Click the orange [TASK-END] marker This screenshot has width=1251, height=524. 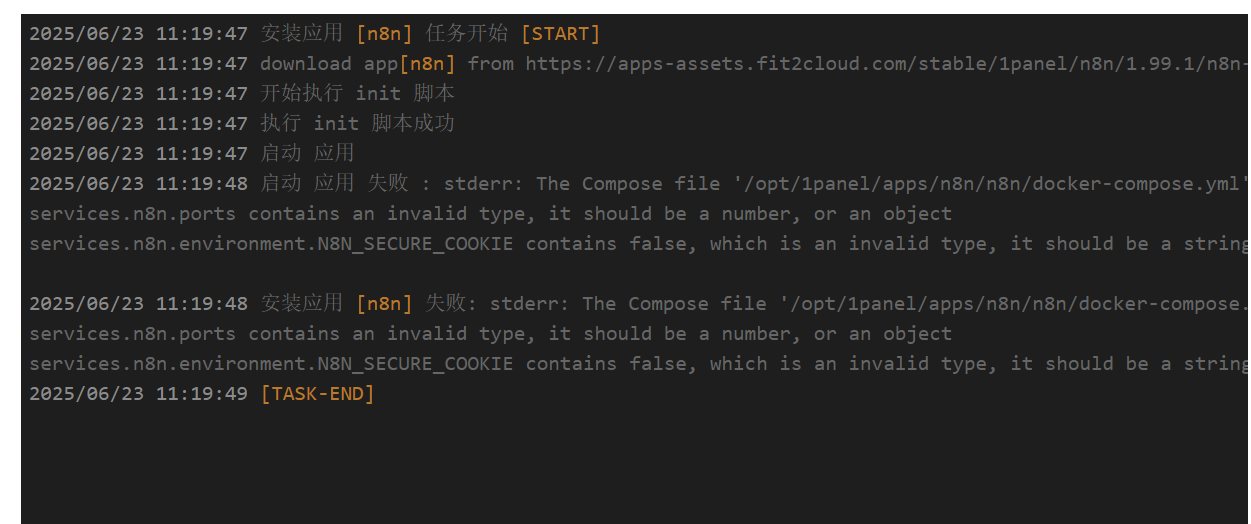(x=317, y=394)
